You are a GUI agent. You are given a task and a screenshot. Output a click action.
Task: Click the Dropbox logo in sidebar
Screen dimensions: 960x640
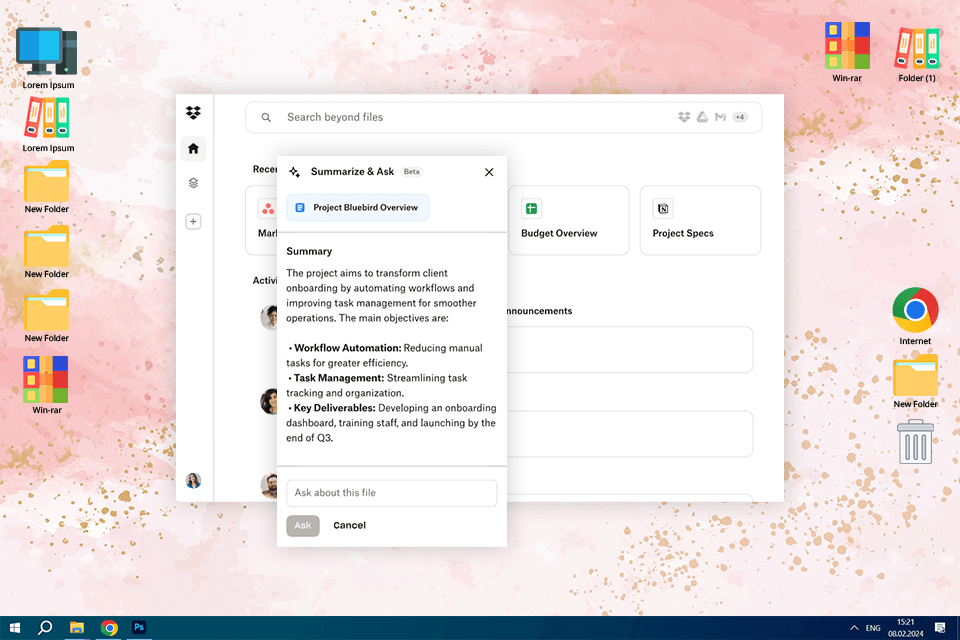coord(193,113)
